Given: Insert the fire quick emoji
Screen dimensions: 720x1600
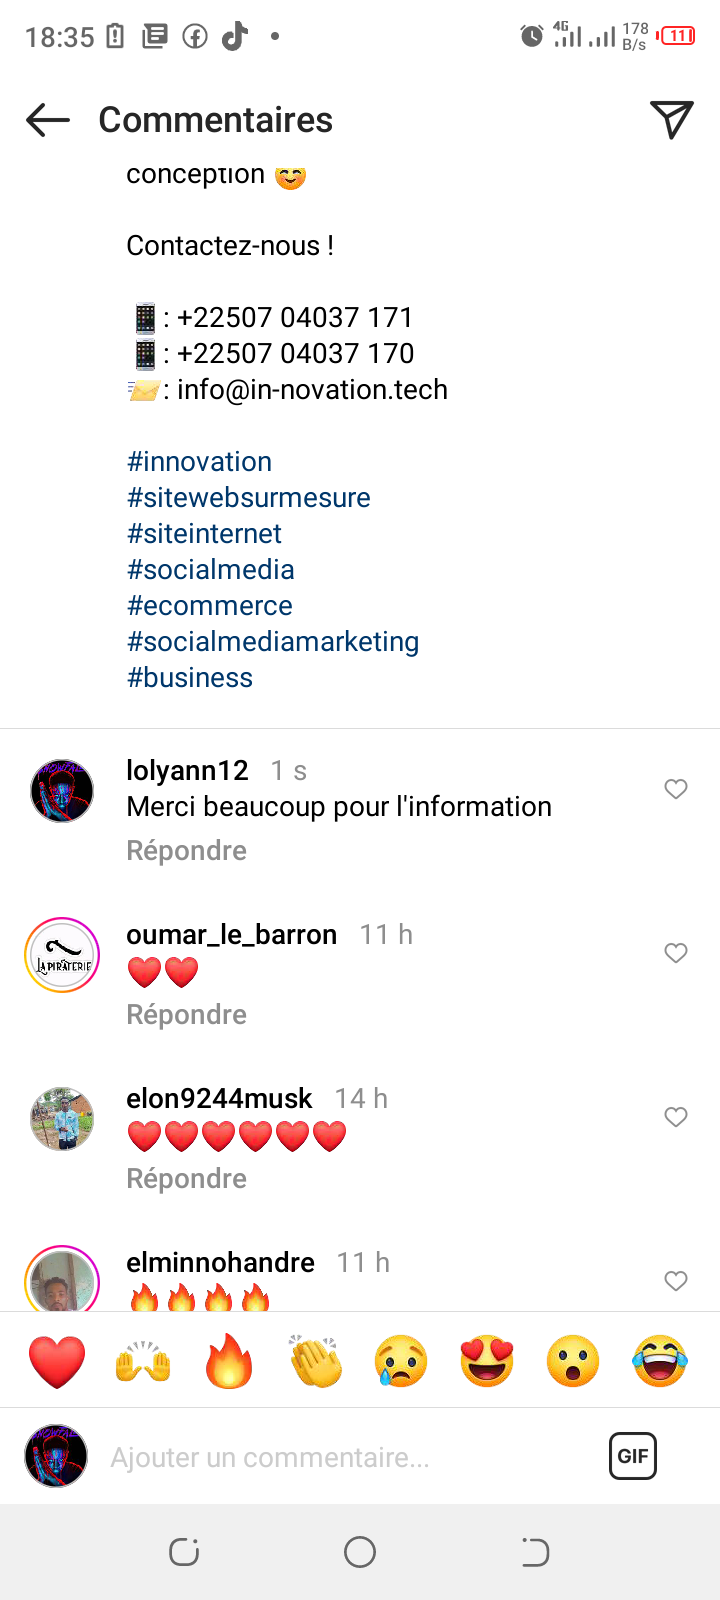Looking at the screenshot, I should 229,1361.
